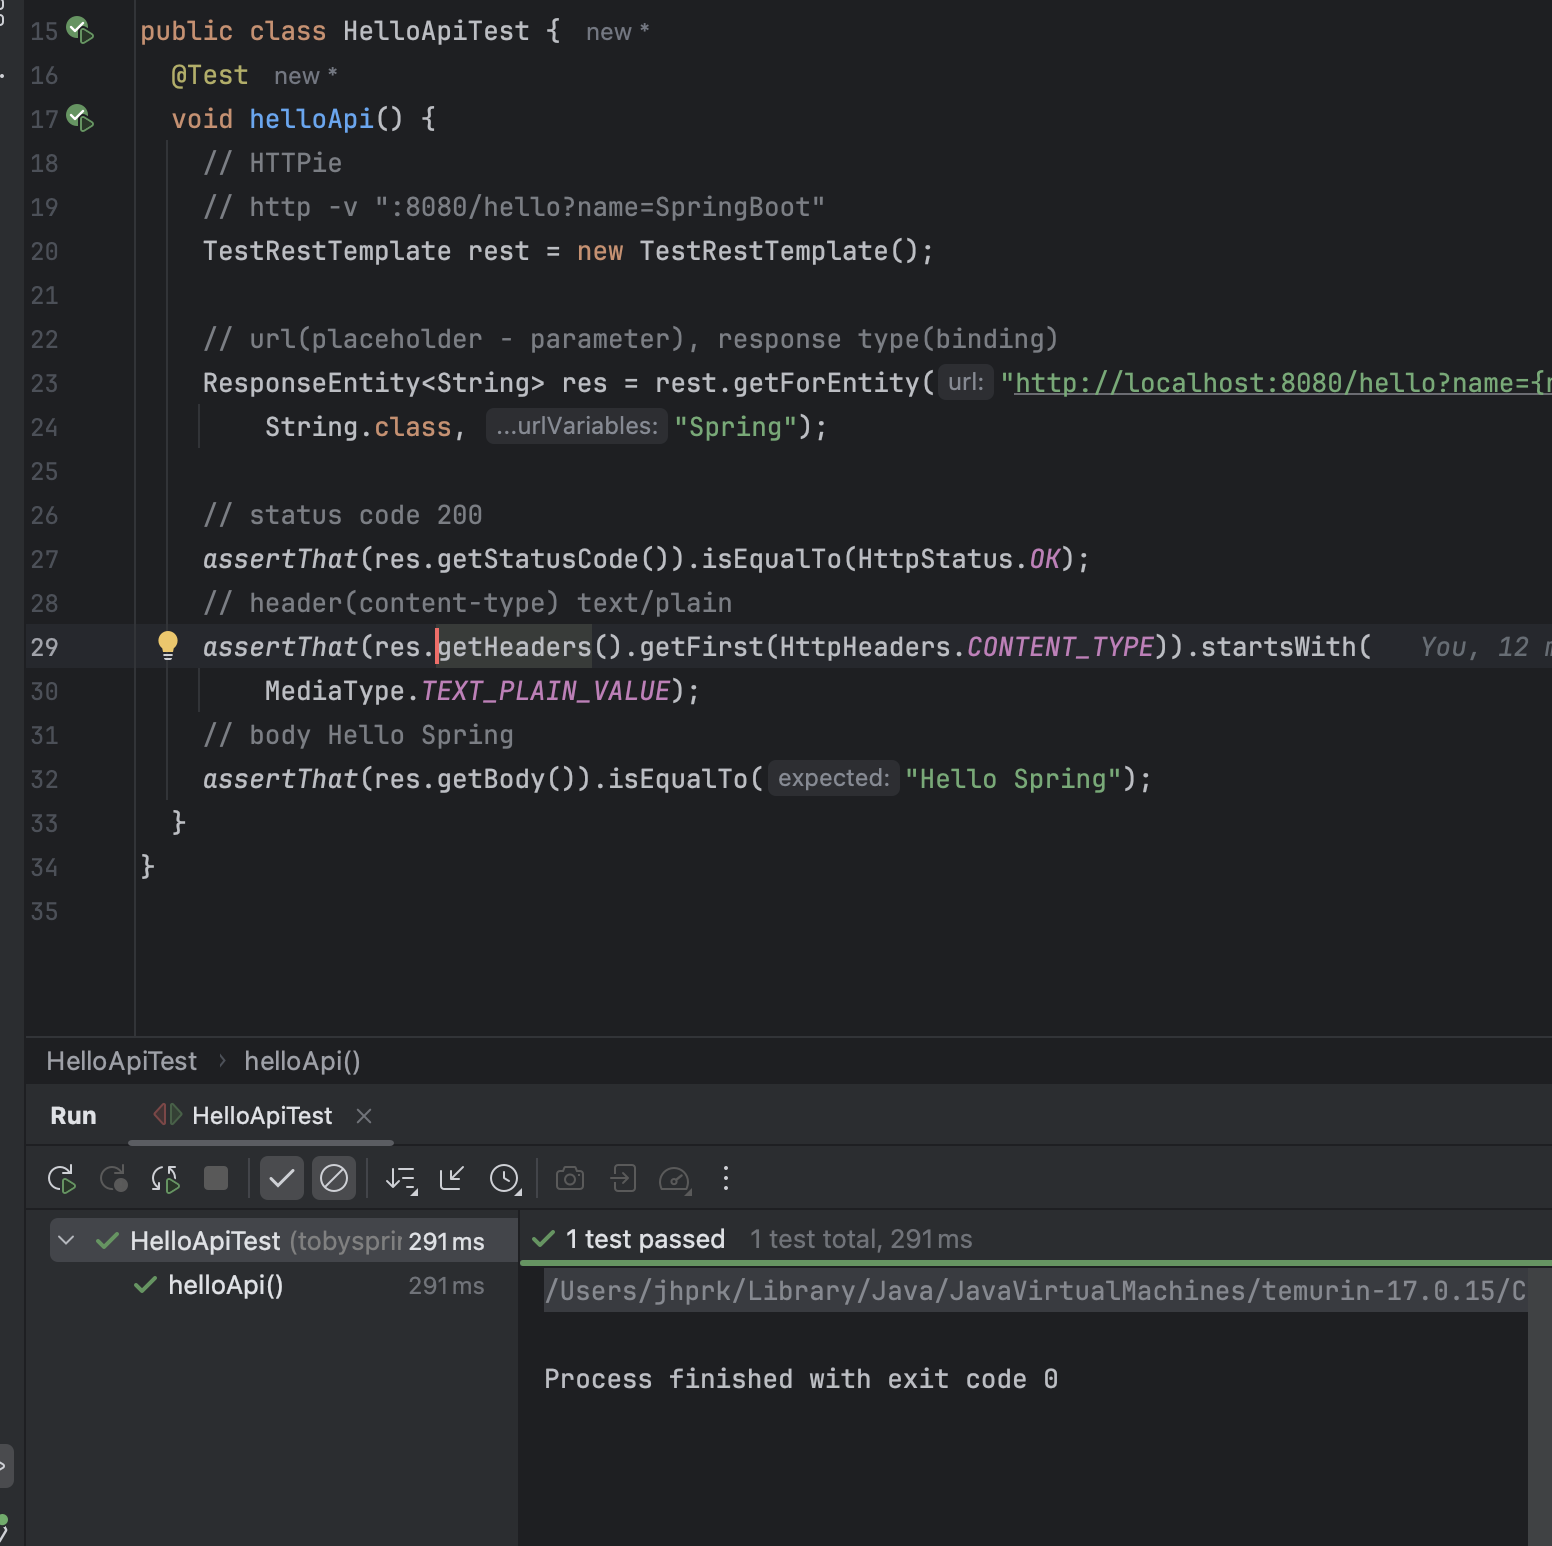The height and width of the screenshot is (1546, 1552).
Task: Open the vertical three-dot More menu
Action: [x=726, y=1179]
